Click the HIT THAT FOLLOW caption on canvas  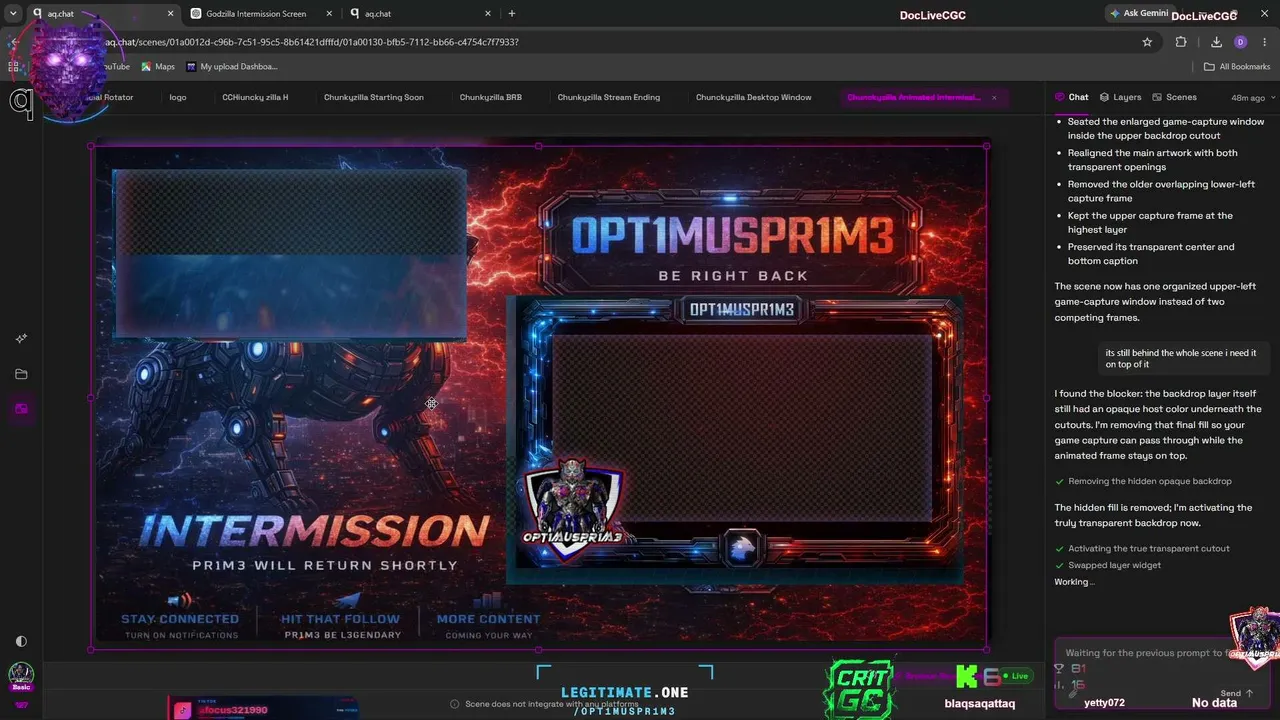(340, 619)
